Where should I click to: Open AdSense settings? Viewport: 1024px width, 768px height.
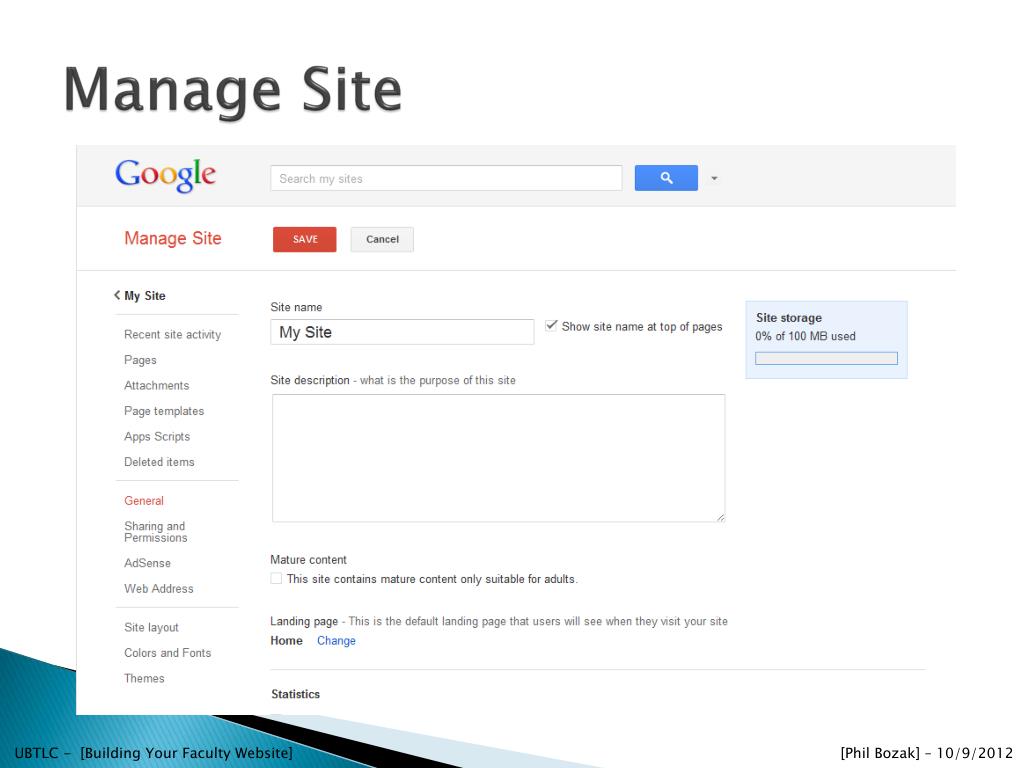click(x=148, y=563)
